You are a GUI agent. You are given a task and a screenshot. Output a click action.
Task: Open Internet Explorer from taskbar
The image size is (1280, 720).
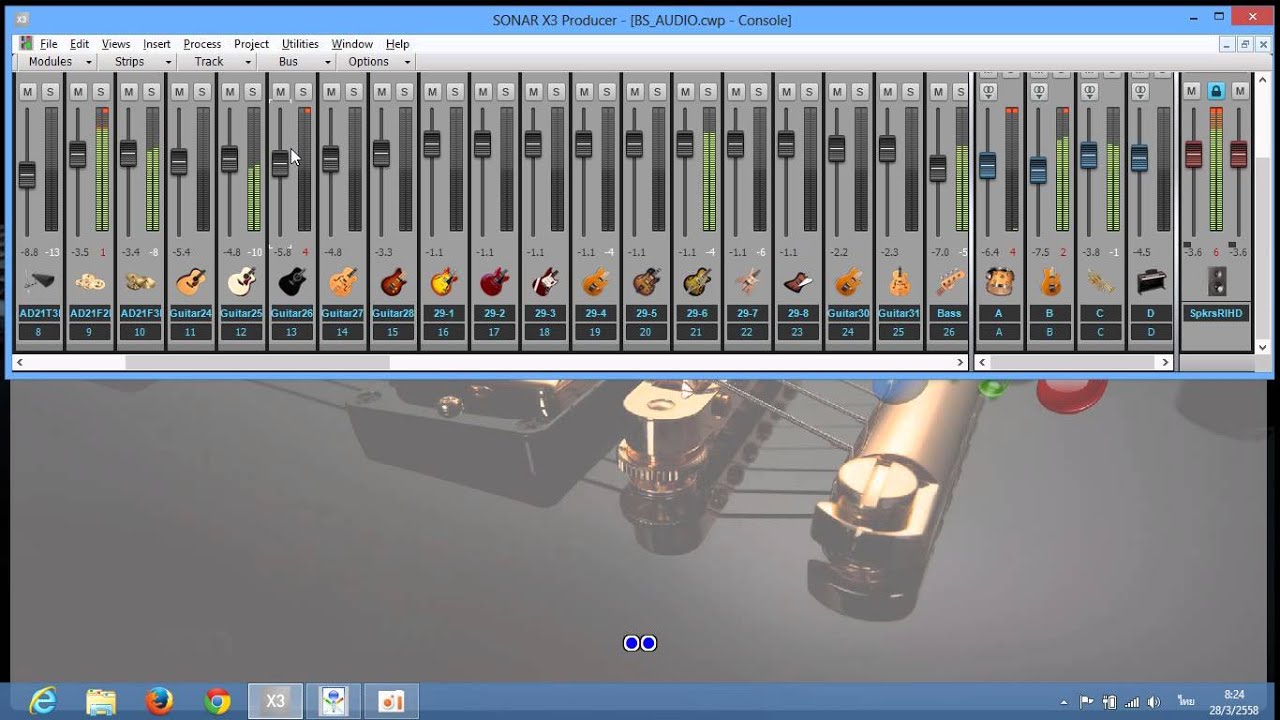tap(43, 701)
